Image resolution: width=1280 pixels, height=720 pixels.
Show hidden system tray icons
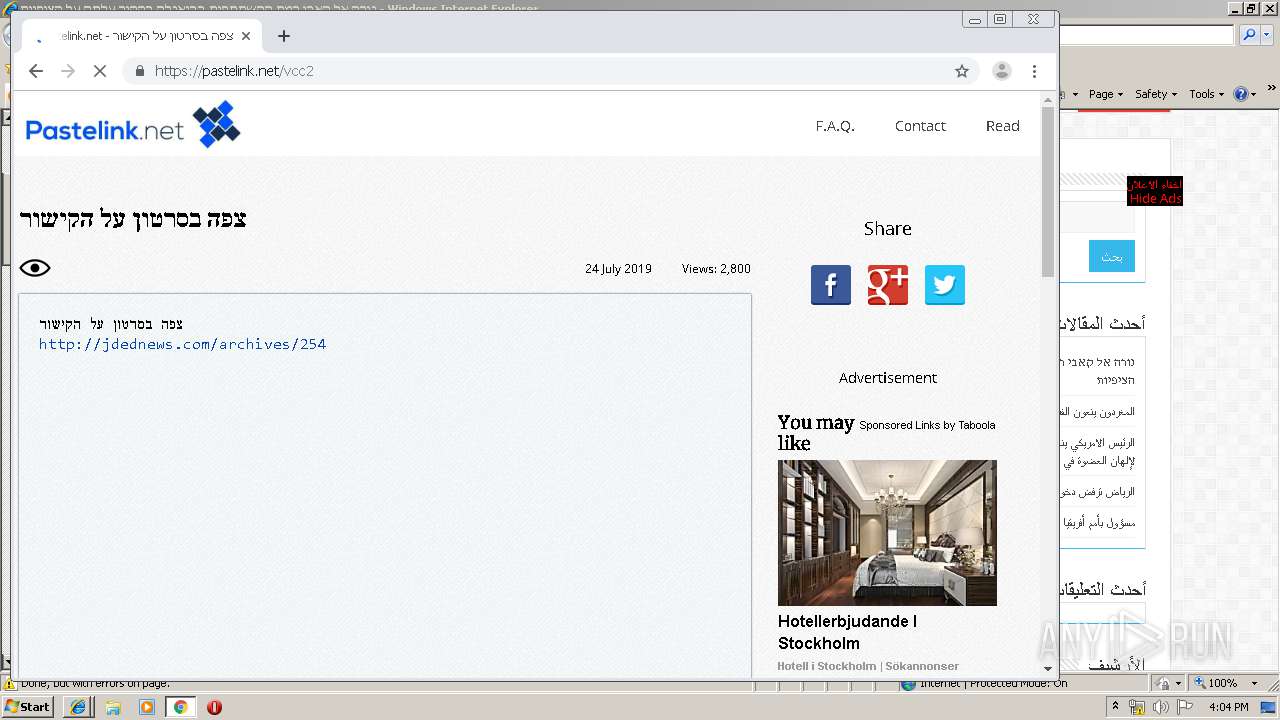click(1117, 707)
